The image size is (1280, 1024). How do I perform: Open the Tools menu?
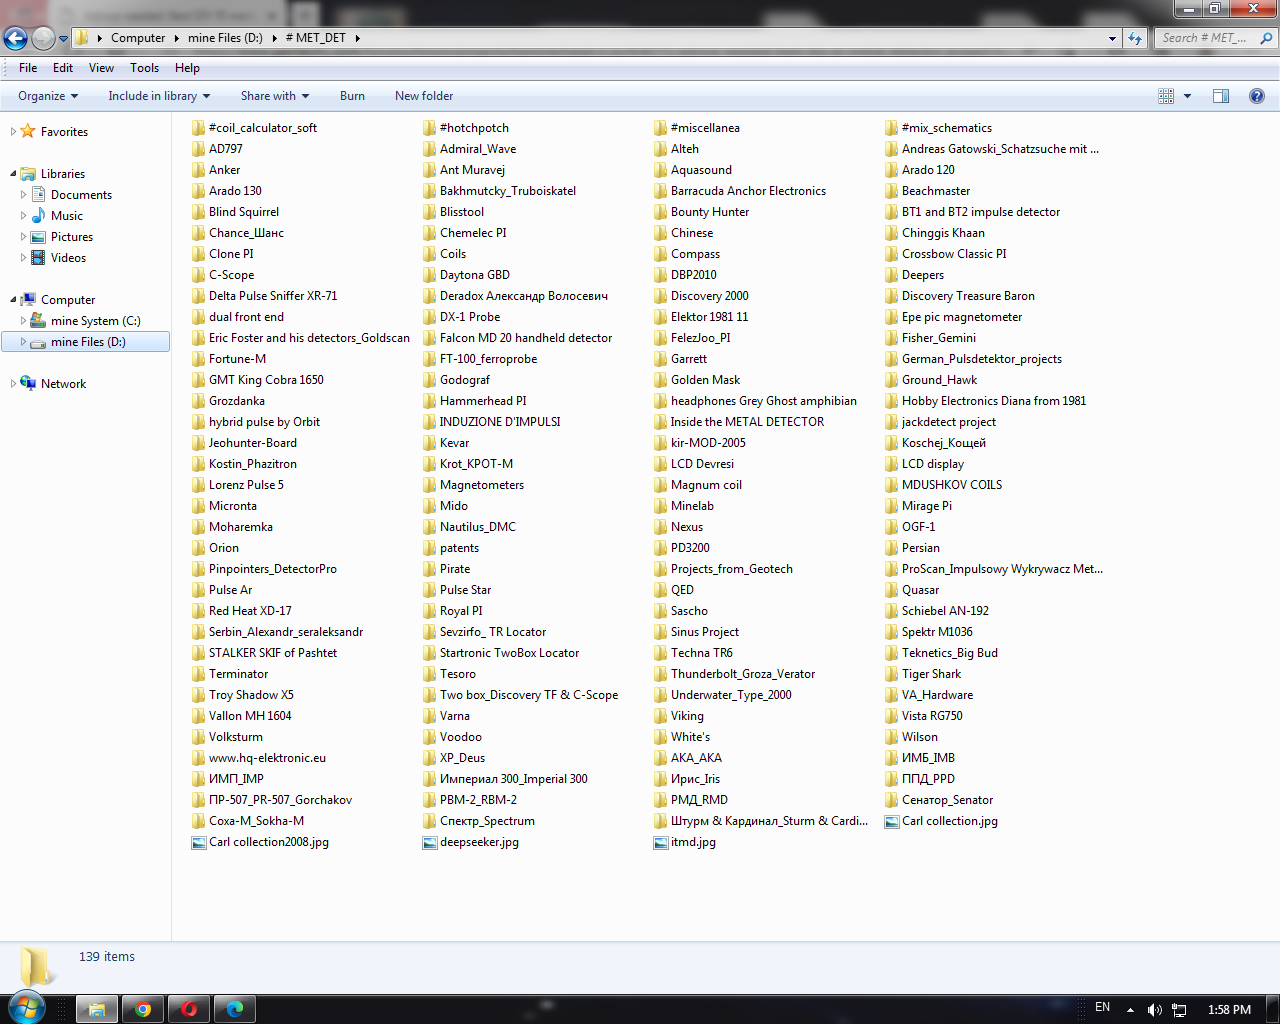pos(144,68)
